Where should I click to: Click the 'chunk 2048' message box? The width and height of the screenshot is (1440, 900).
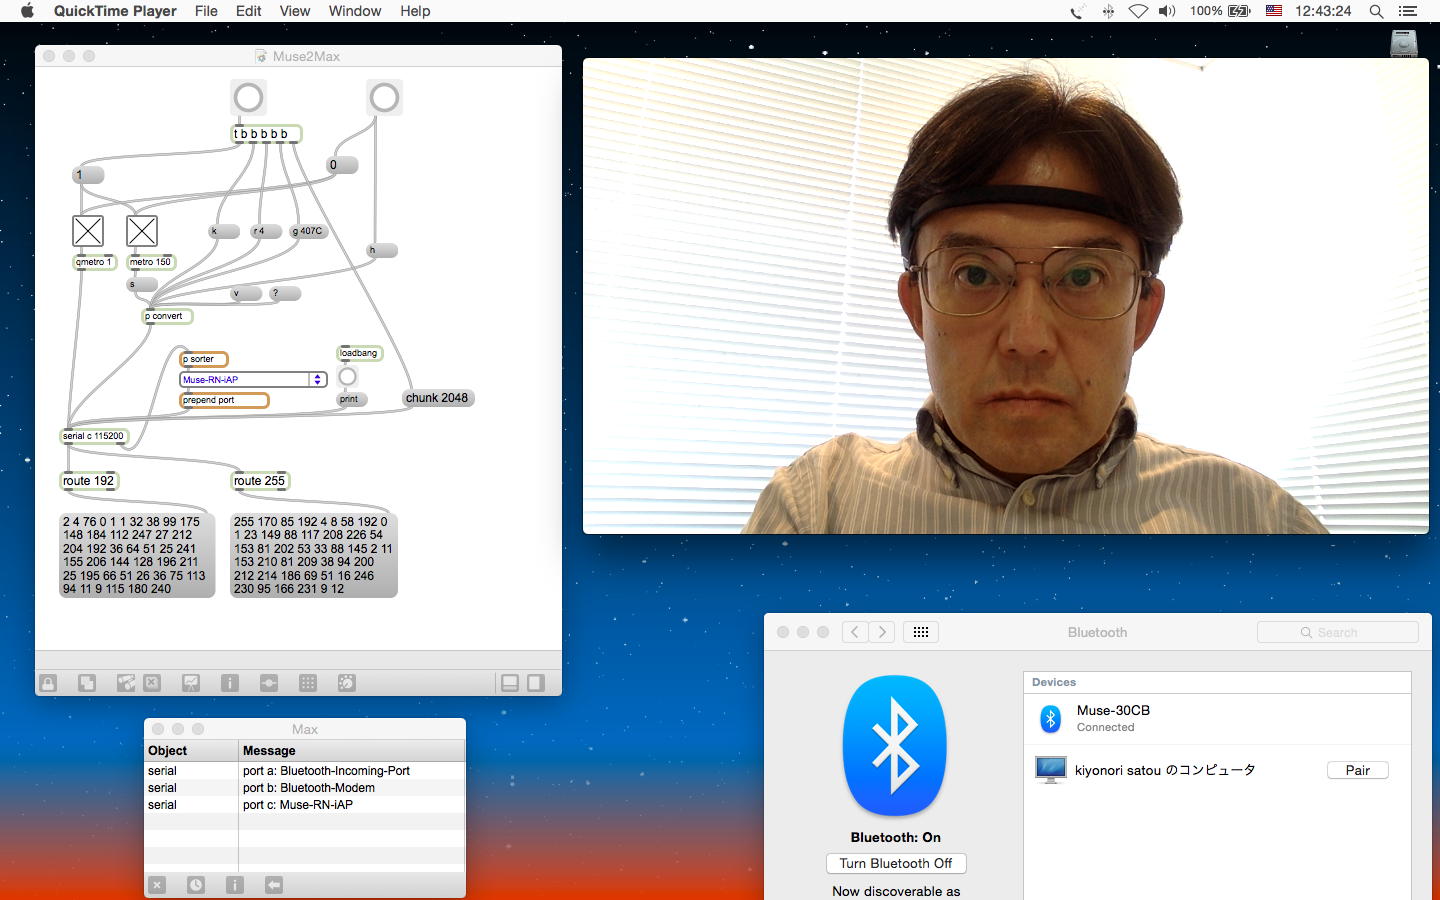pyautogui.click(x=438, y=398)
